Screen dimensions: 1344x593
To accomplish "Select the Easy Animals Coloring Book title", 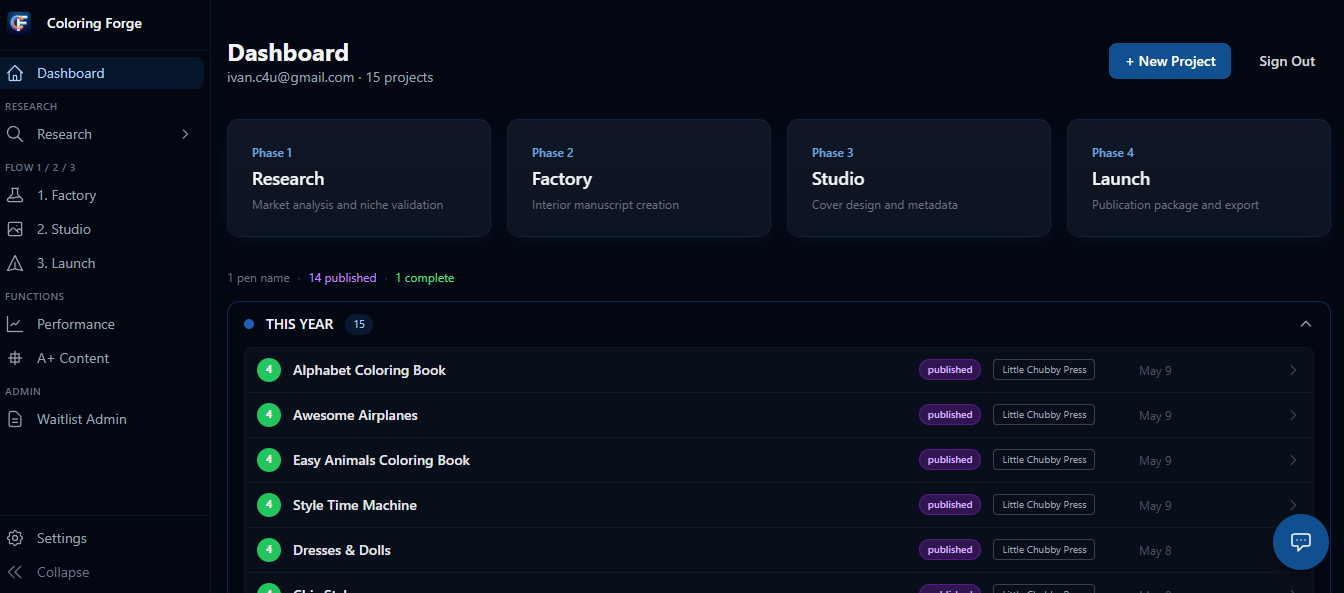I will (x=381, y=460).
